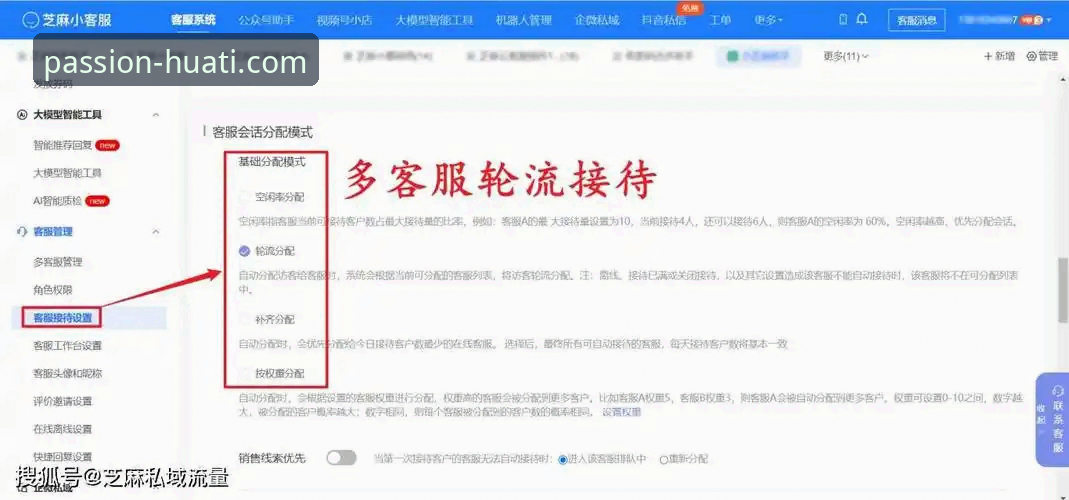The image size is (1069, 500).
Task: Open 企微私域 top tab
Action: pos(597,20)
